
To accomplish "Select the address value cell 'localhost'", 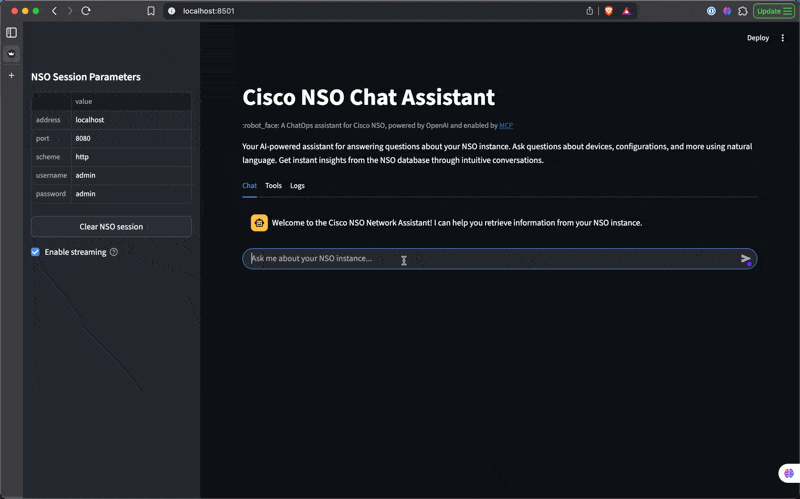I will pos(130,120).
